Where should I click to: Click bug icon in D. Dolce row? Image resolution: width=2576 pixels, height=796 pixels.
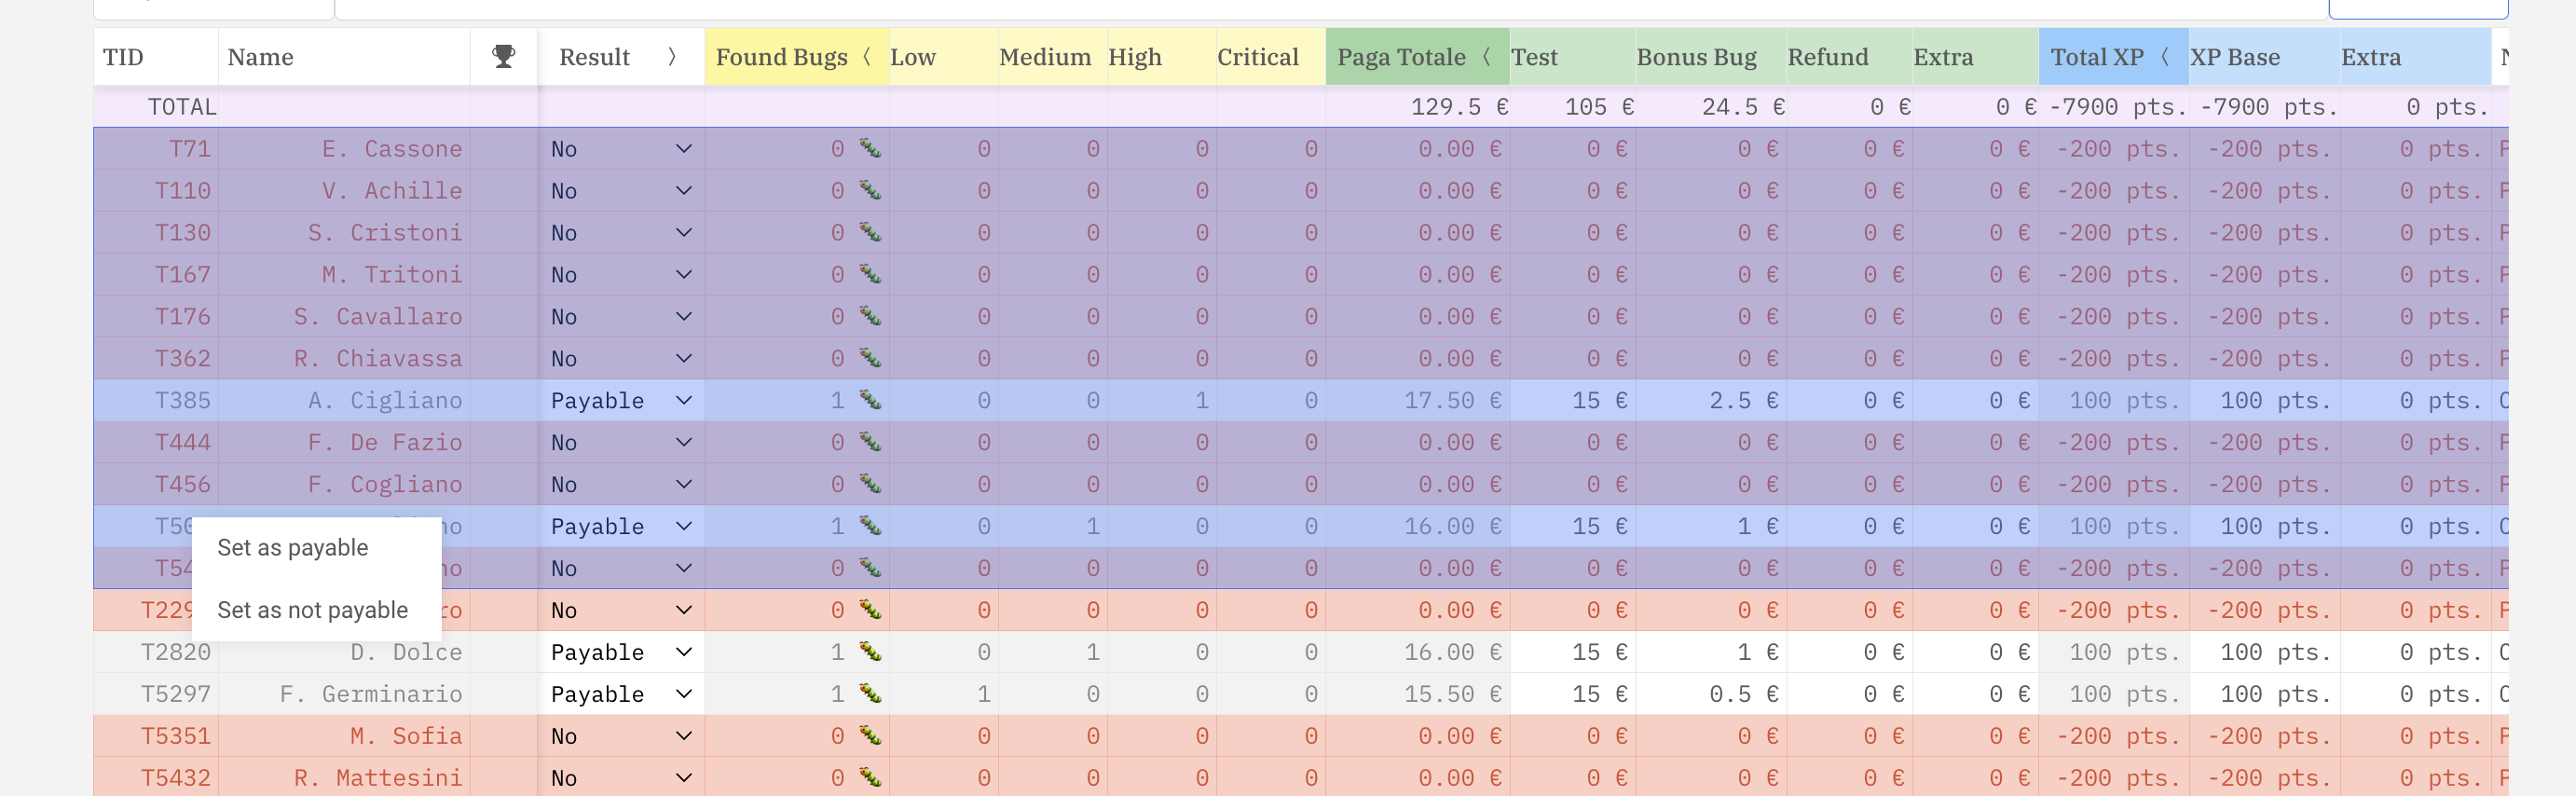(x=870, y=653)
